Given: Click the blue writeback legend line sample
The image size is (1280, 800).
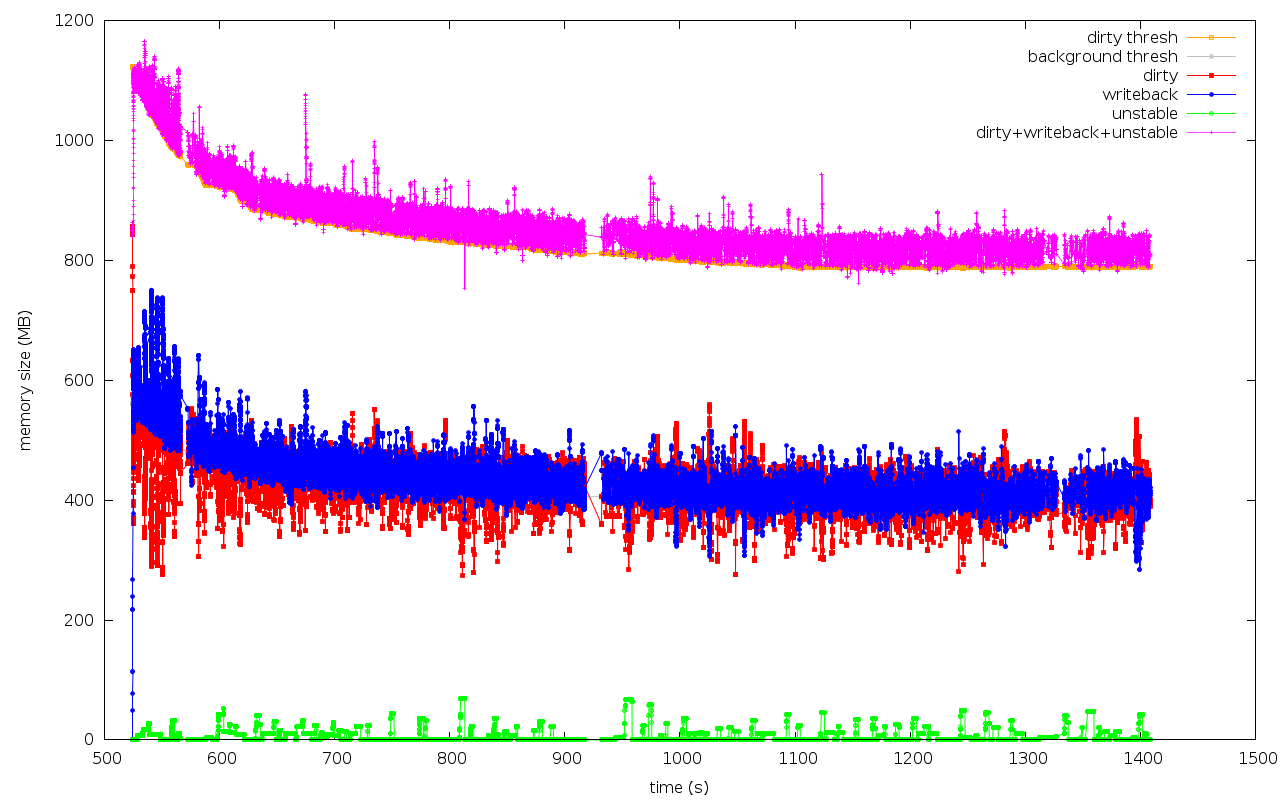Looking at the screenshot, I should 1211,95.
